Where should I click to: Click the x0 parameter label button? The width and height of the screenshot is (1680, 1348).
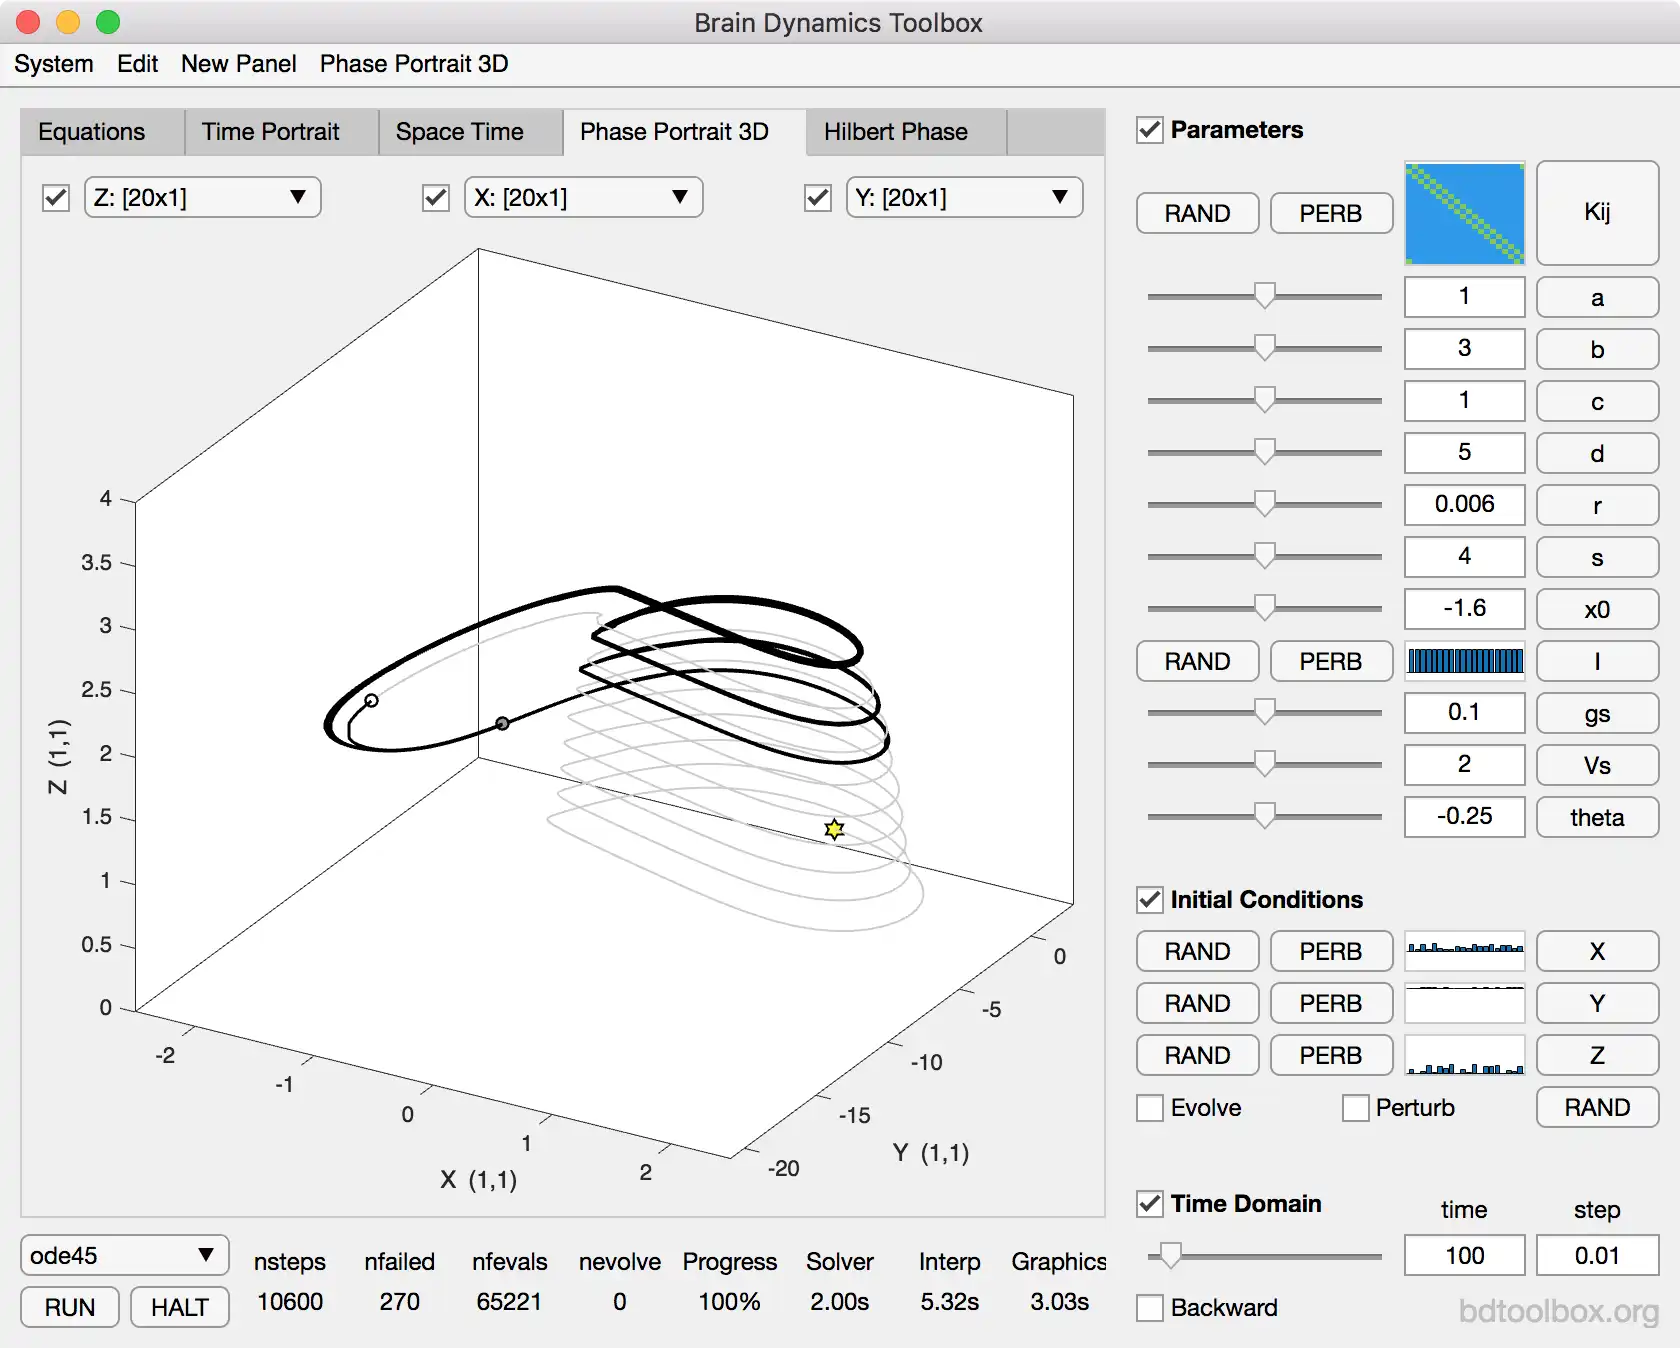point(1596,609)
